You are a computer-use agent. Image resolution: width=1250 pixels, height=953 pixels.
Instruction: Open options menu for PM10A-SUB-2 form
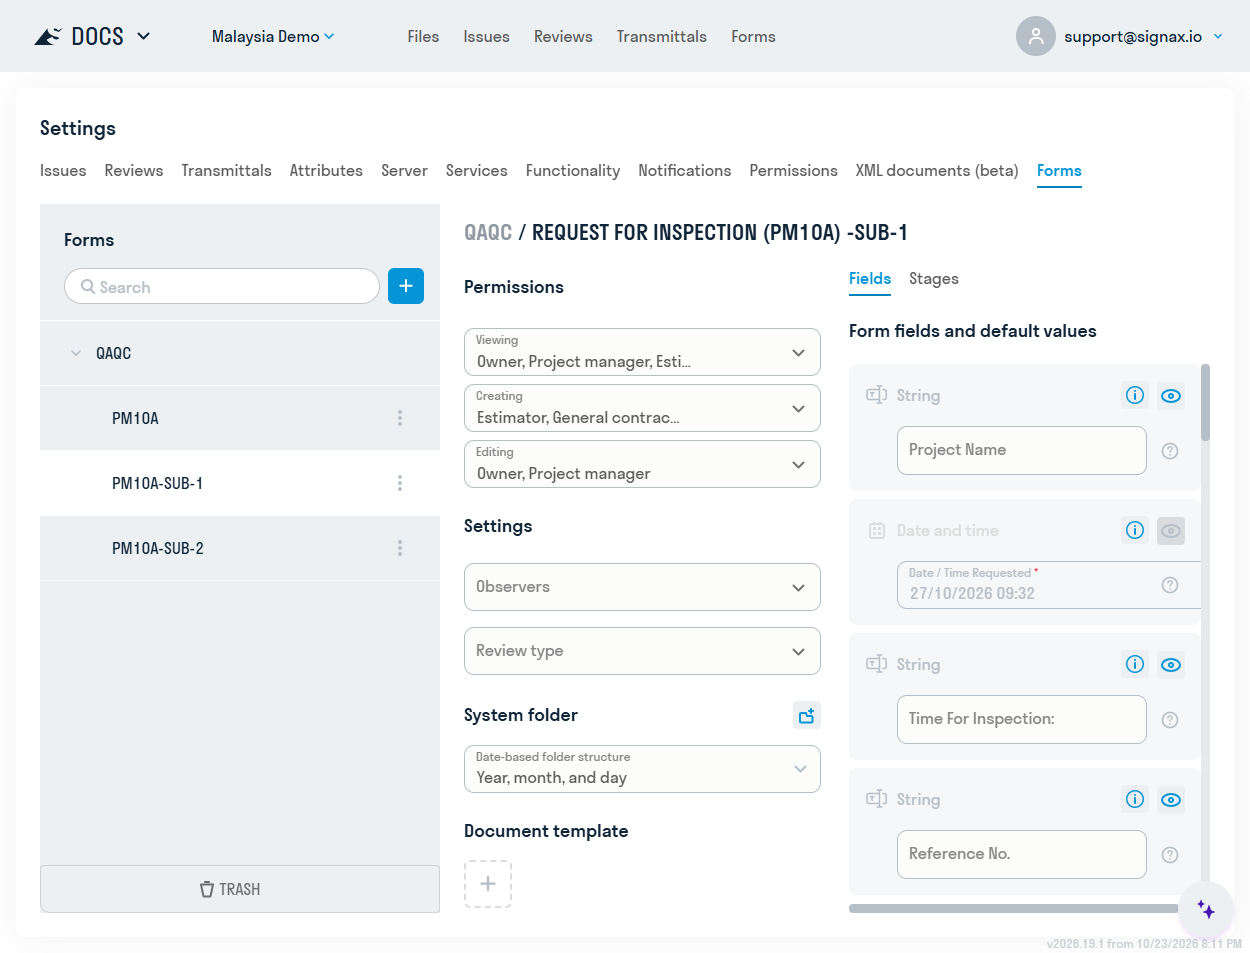tap(400, 548)
